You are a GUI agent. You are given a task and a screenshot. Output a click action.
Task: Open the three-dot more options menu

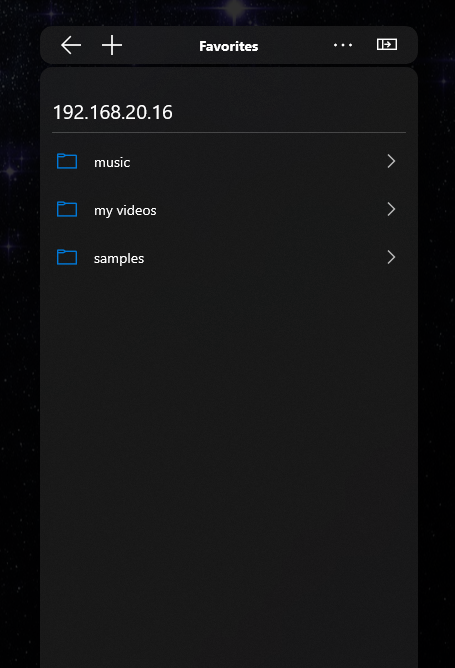pos(343,45)
